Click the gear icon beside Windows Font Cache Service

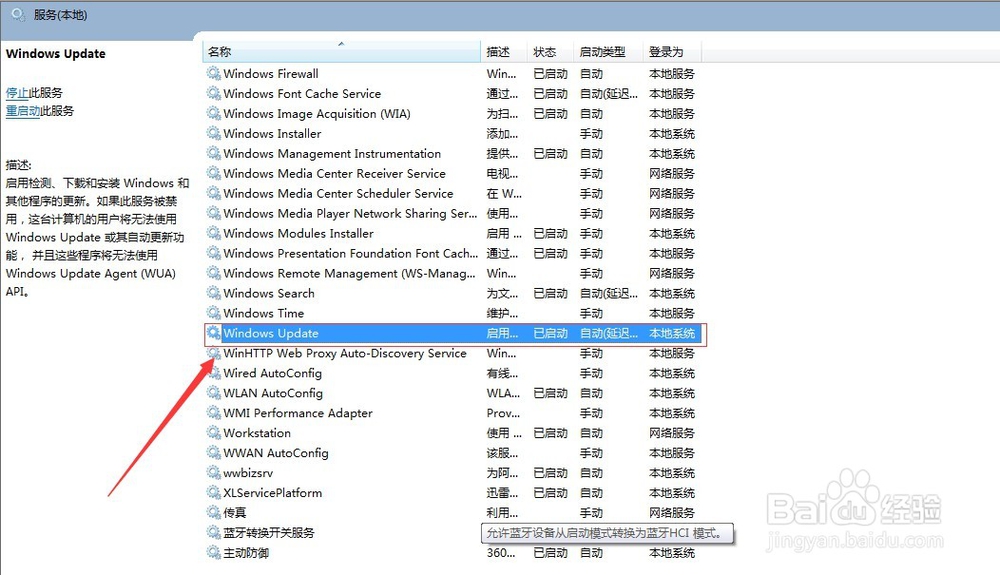point(213,93)
